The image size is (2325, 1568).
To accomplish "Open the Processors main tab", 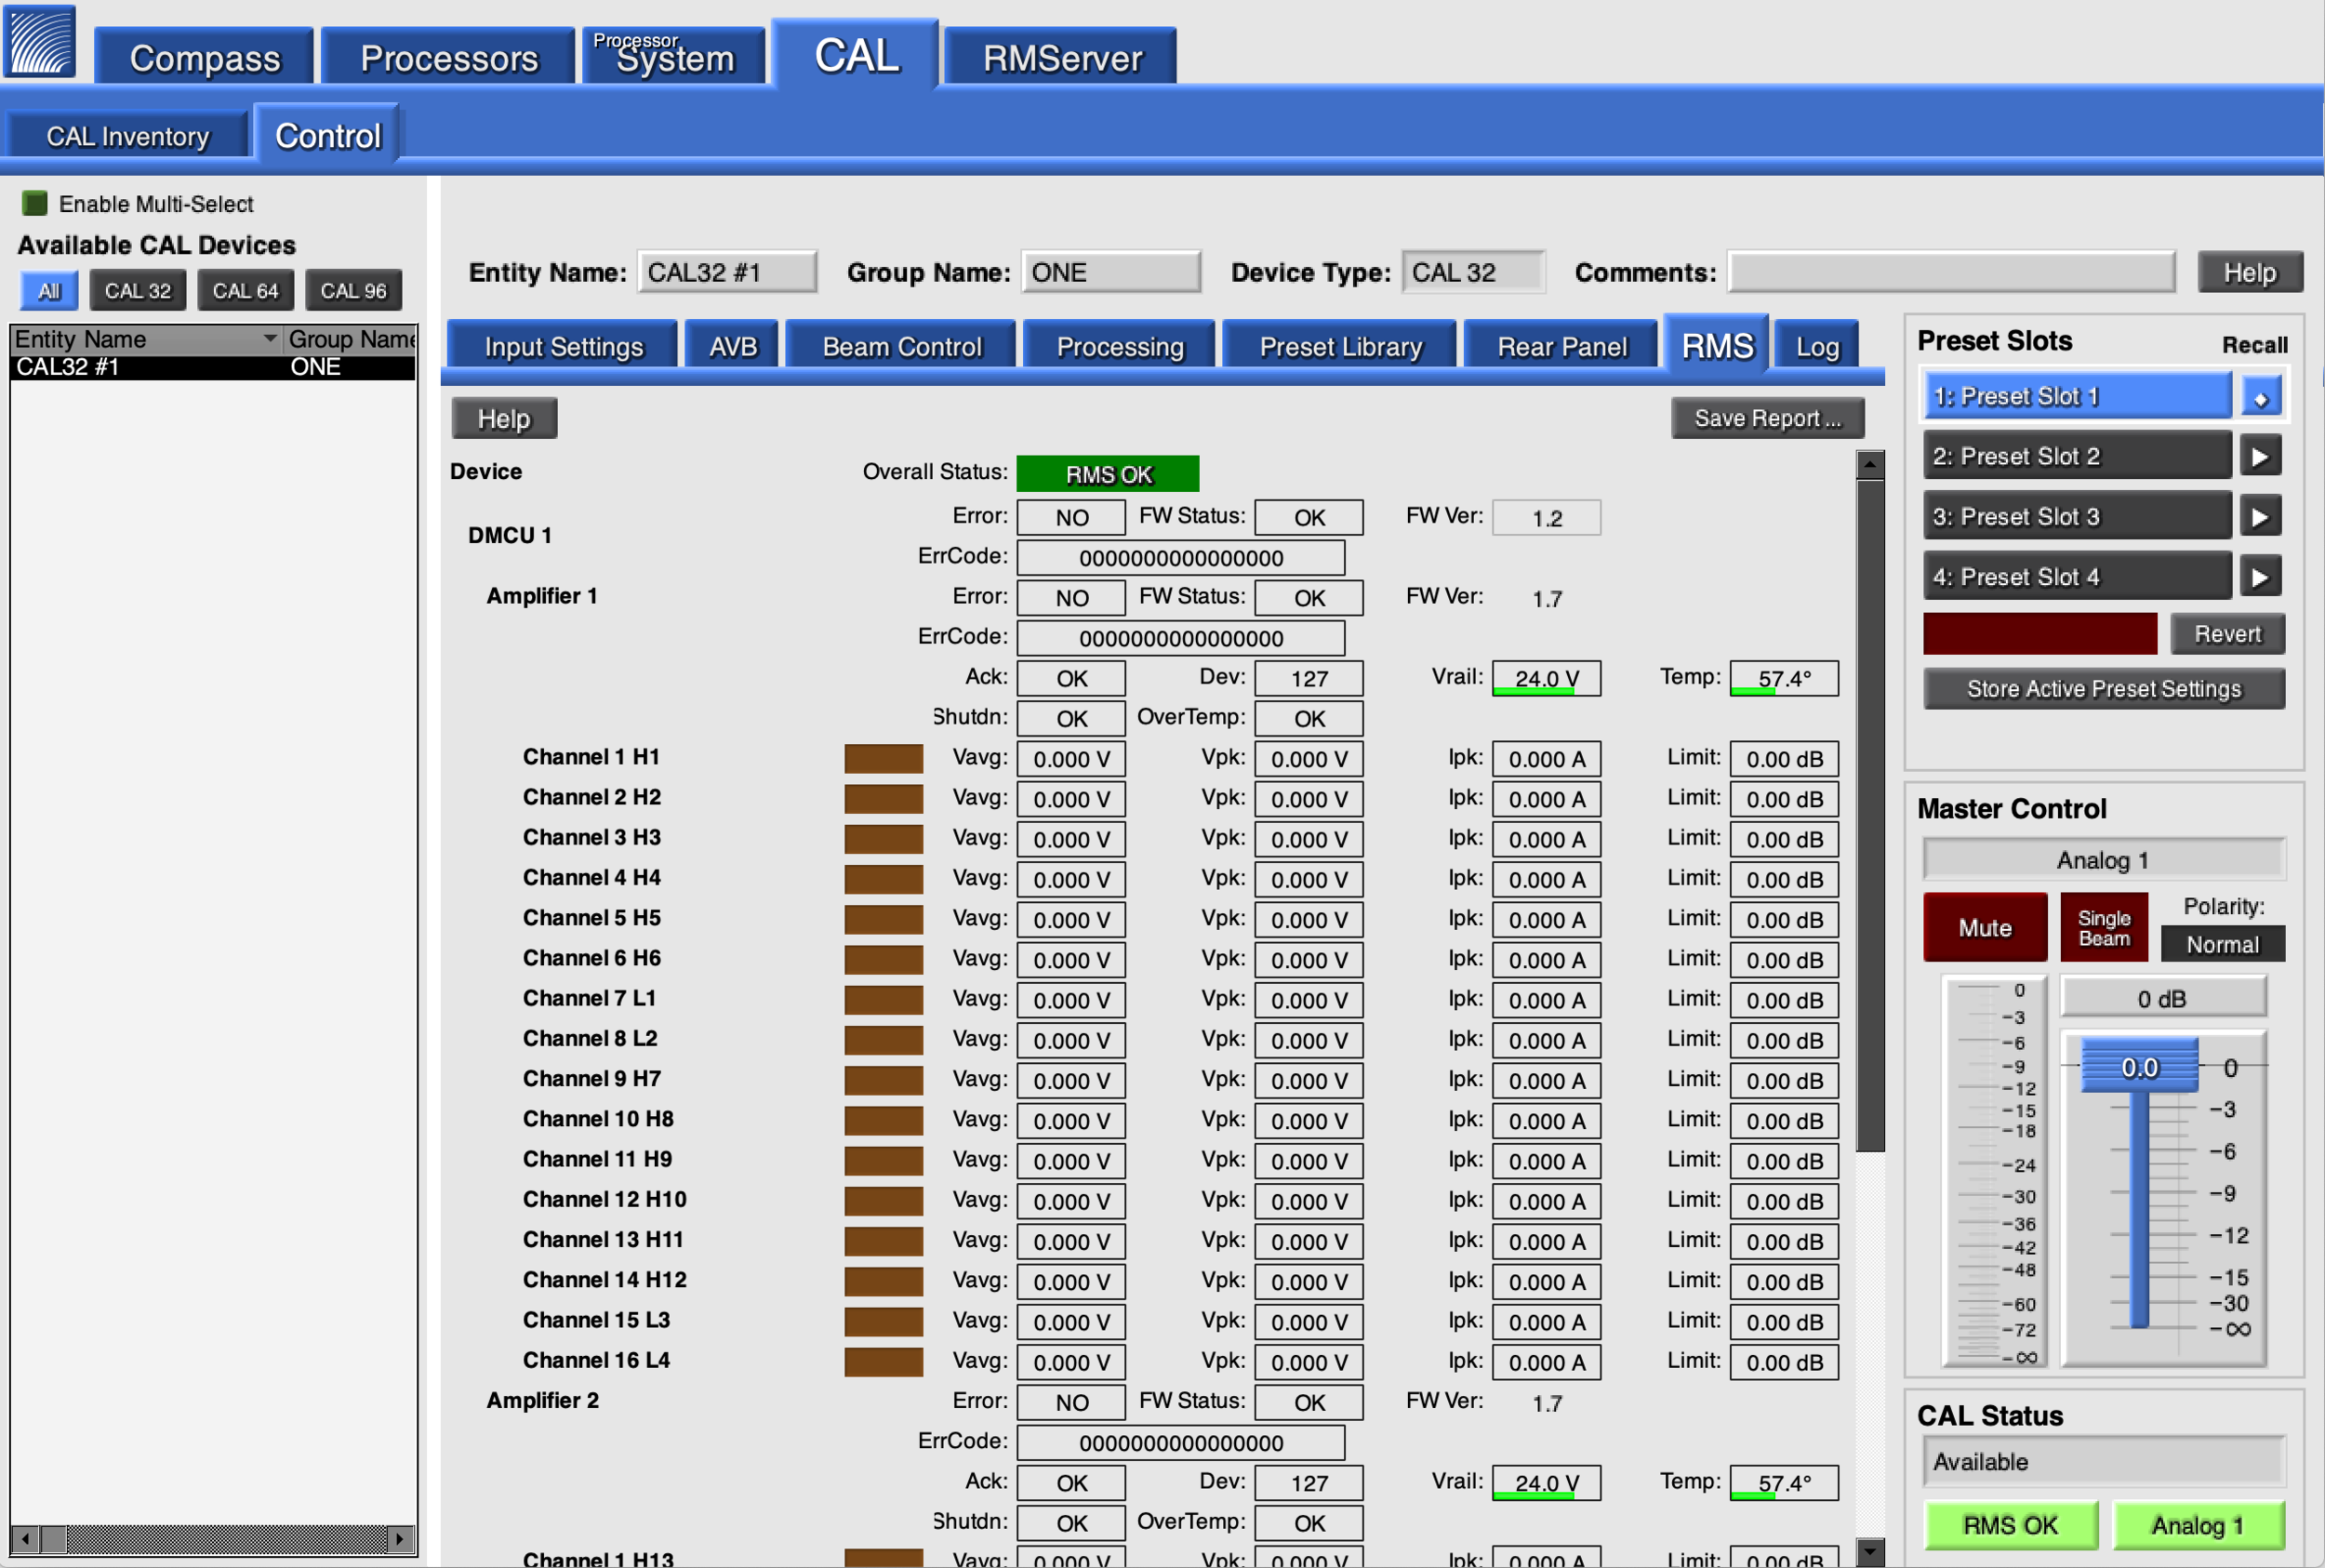I will 449,58.
